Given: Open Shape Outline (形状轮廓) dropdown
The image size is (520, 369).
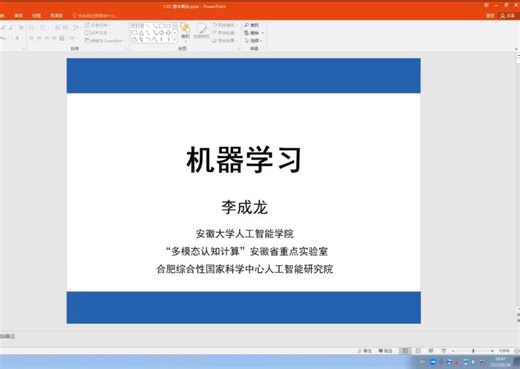Looking at the screenshot, I should pyautogui.click(x=225, y=33).
